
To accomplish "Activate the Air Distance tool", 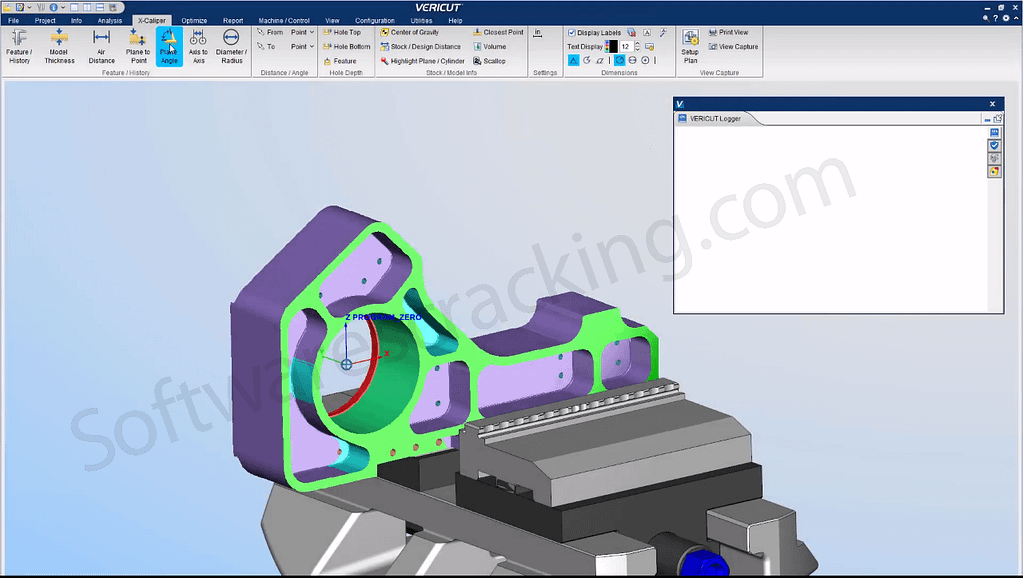I will point(101,46).
